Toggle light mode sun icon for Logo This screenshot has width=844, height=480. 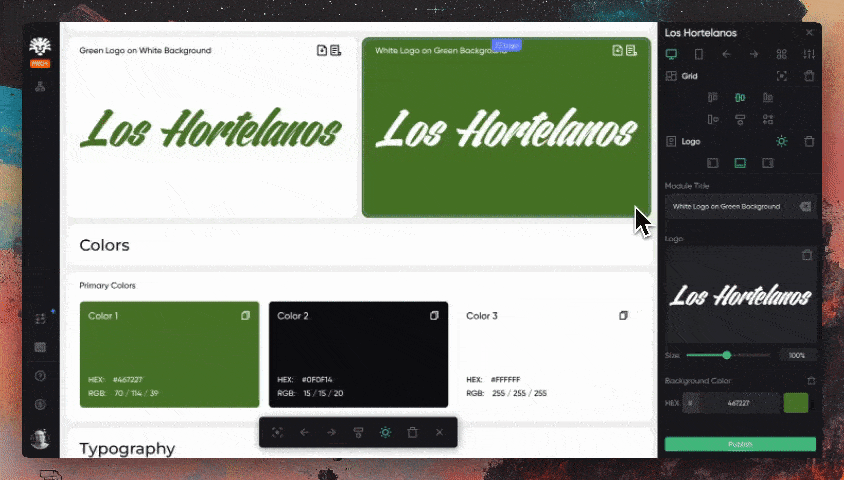[782, 142]
